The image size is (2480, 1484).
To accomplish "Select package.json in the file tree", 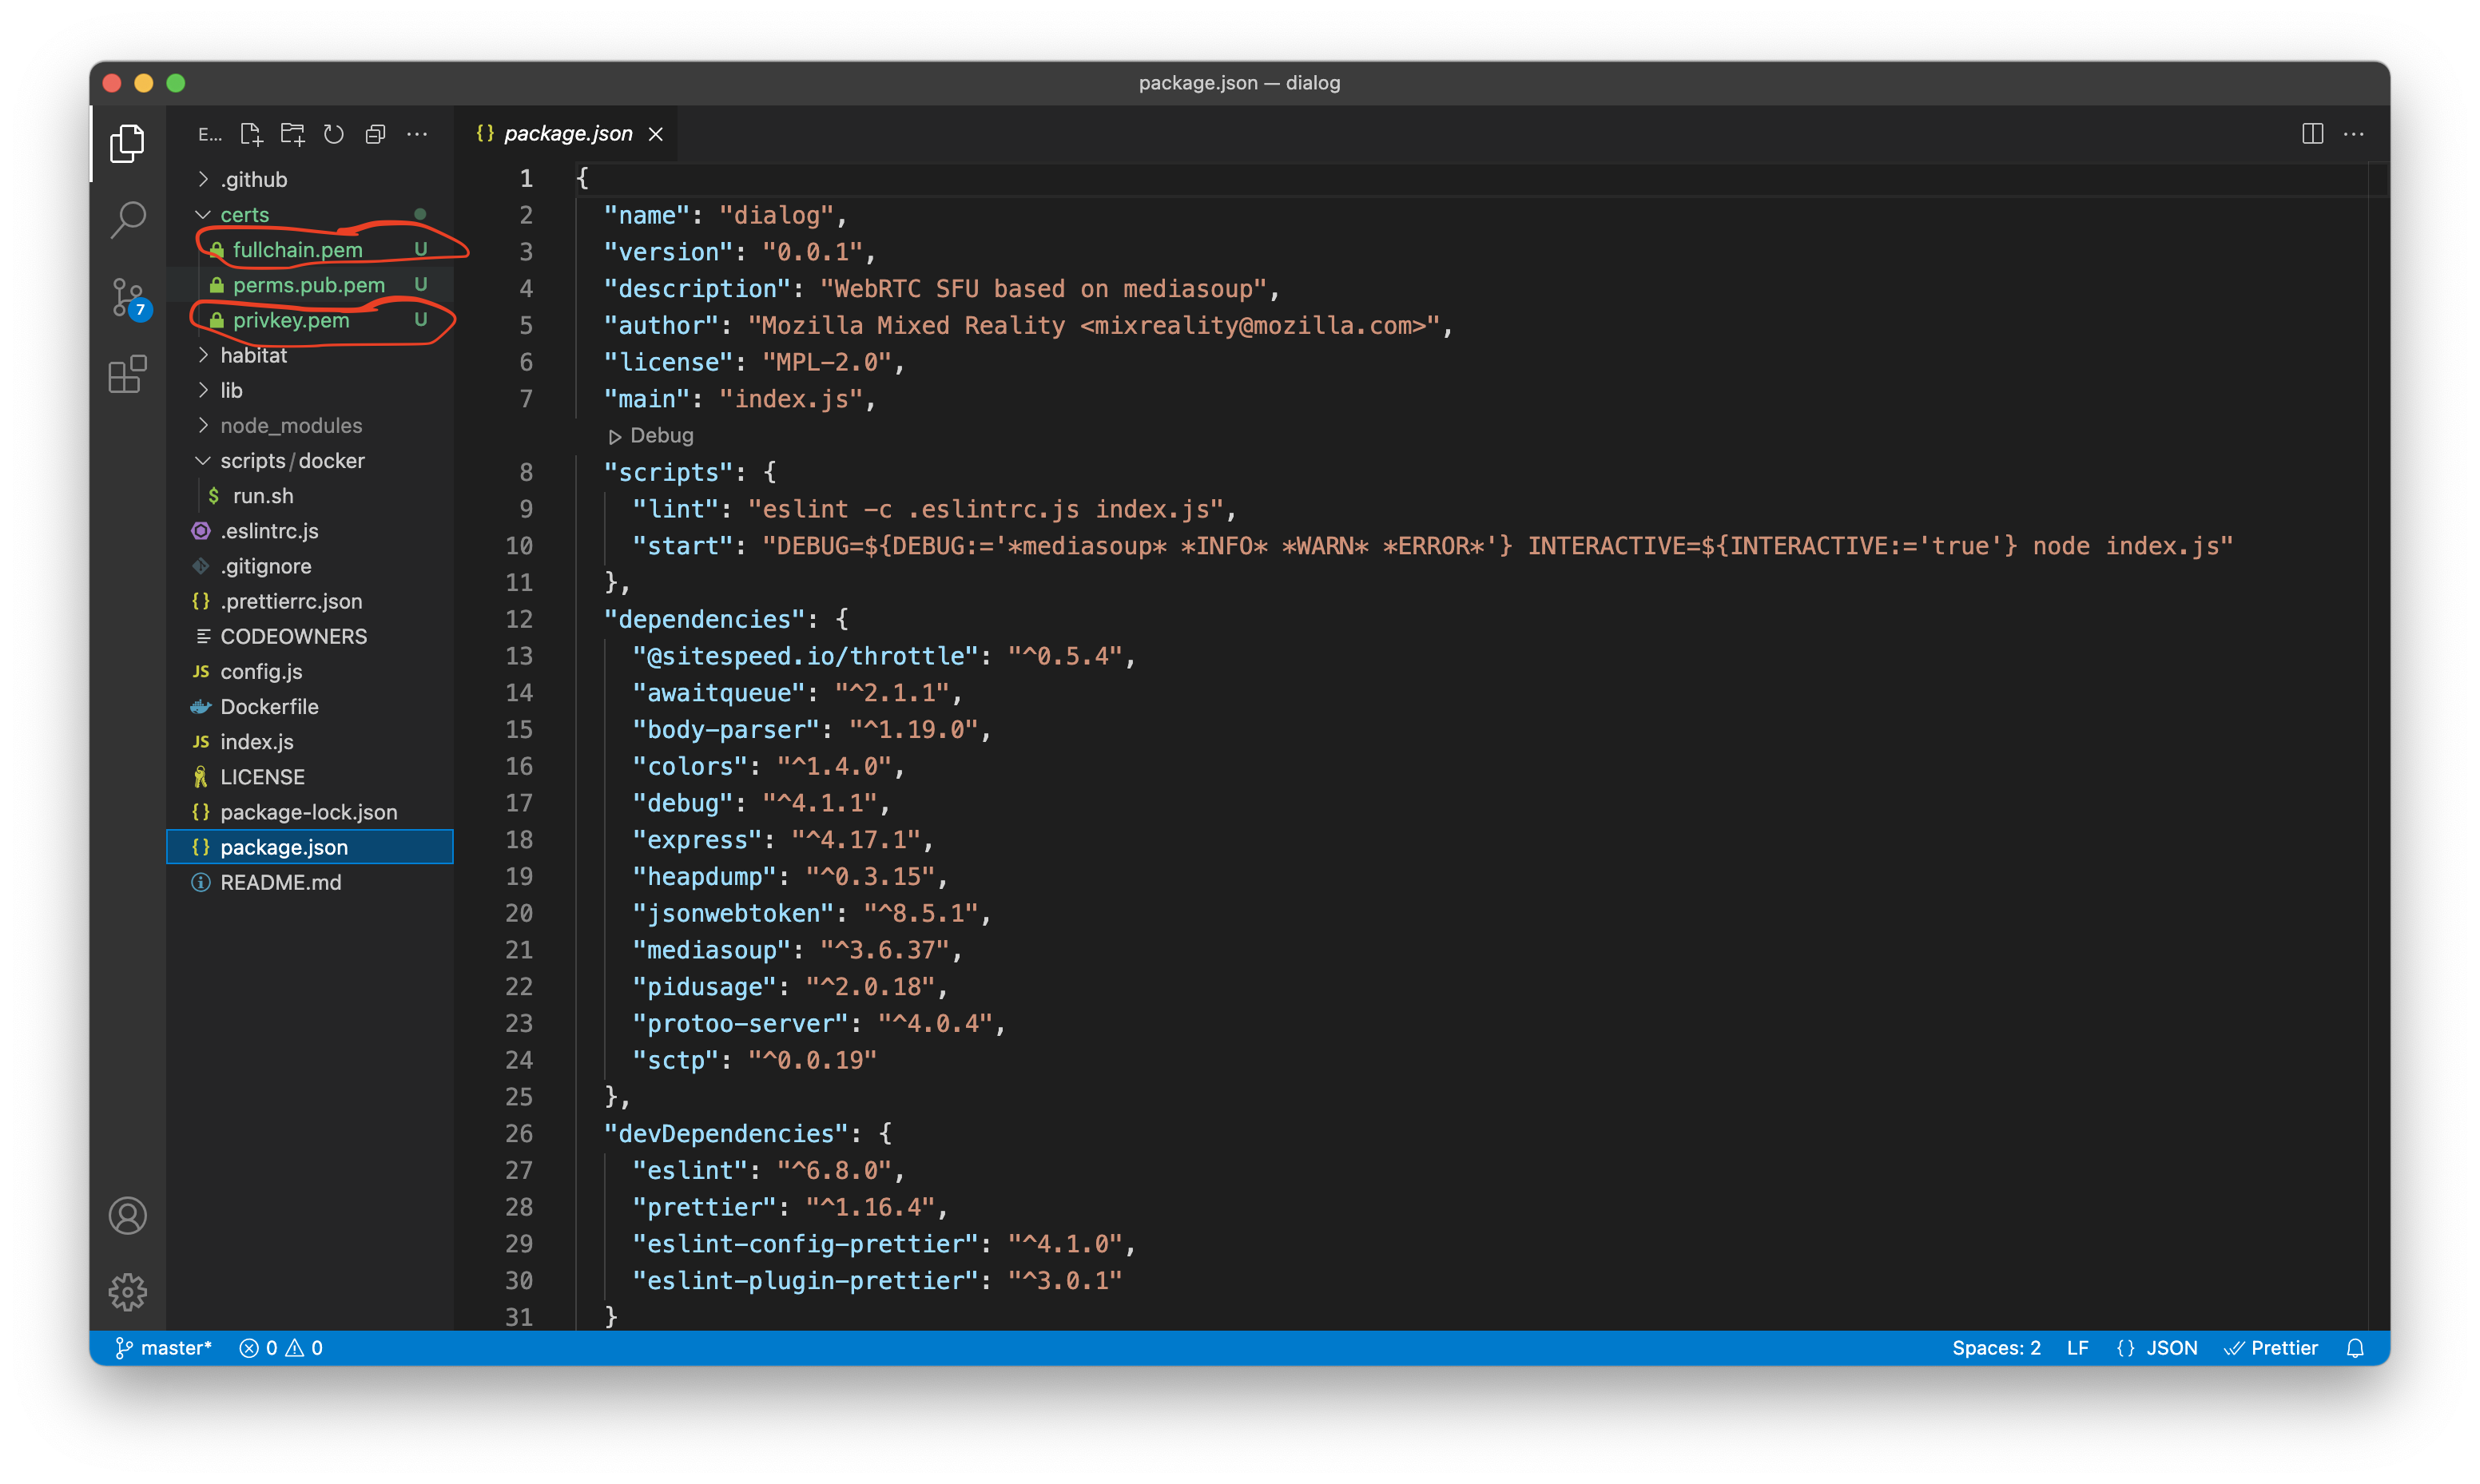I will pyautogui.click(x=310, y=847).
